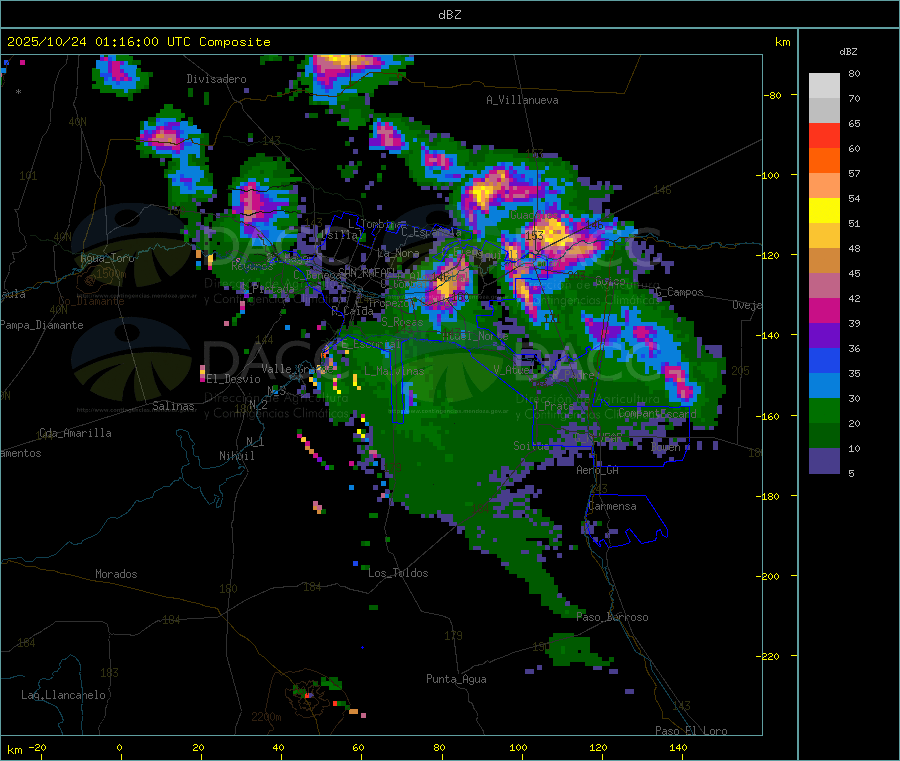Click the red 60-65 dBZ legend swatch
This screenshot has height=761, width=900.
pyautogui.click(x=824, y=135)
